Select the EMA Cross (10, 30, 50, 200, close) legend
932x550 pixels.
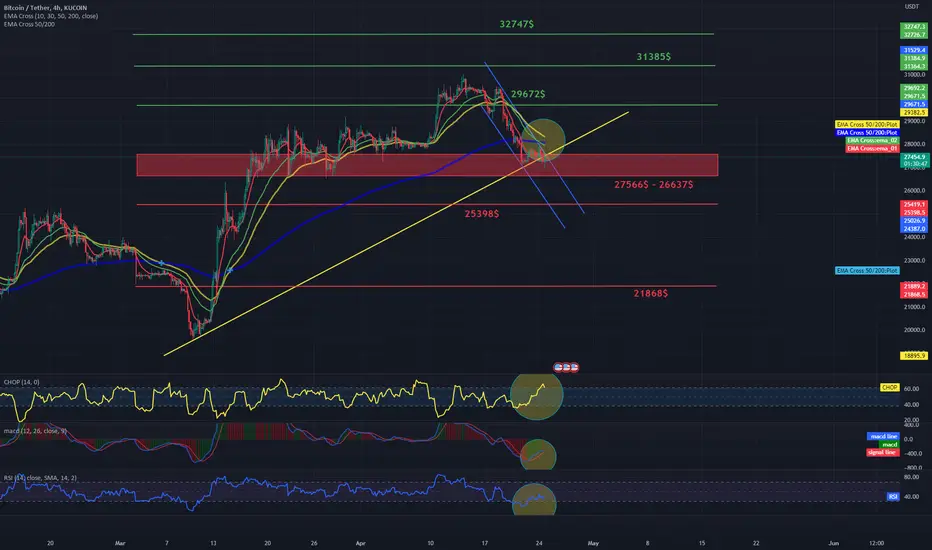(51, 16)
